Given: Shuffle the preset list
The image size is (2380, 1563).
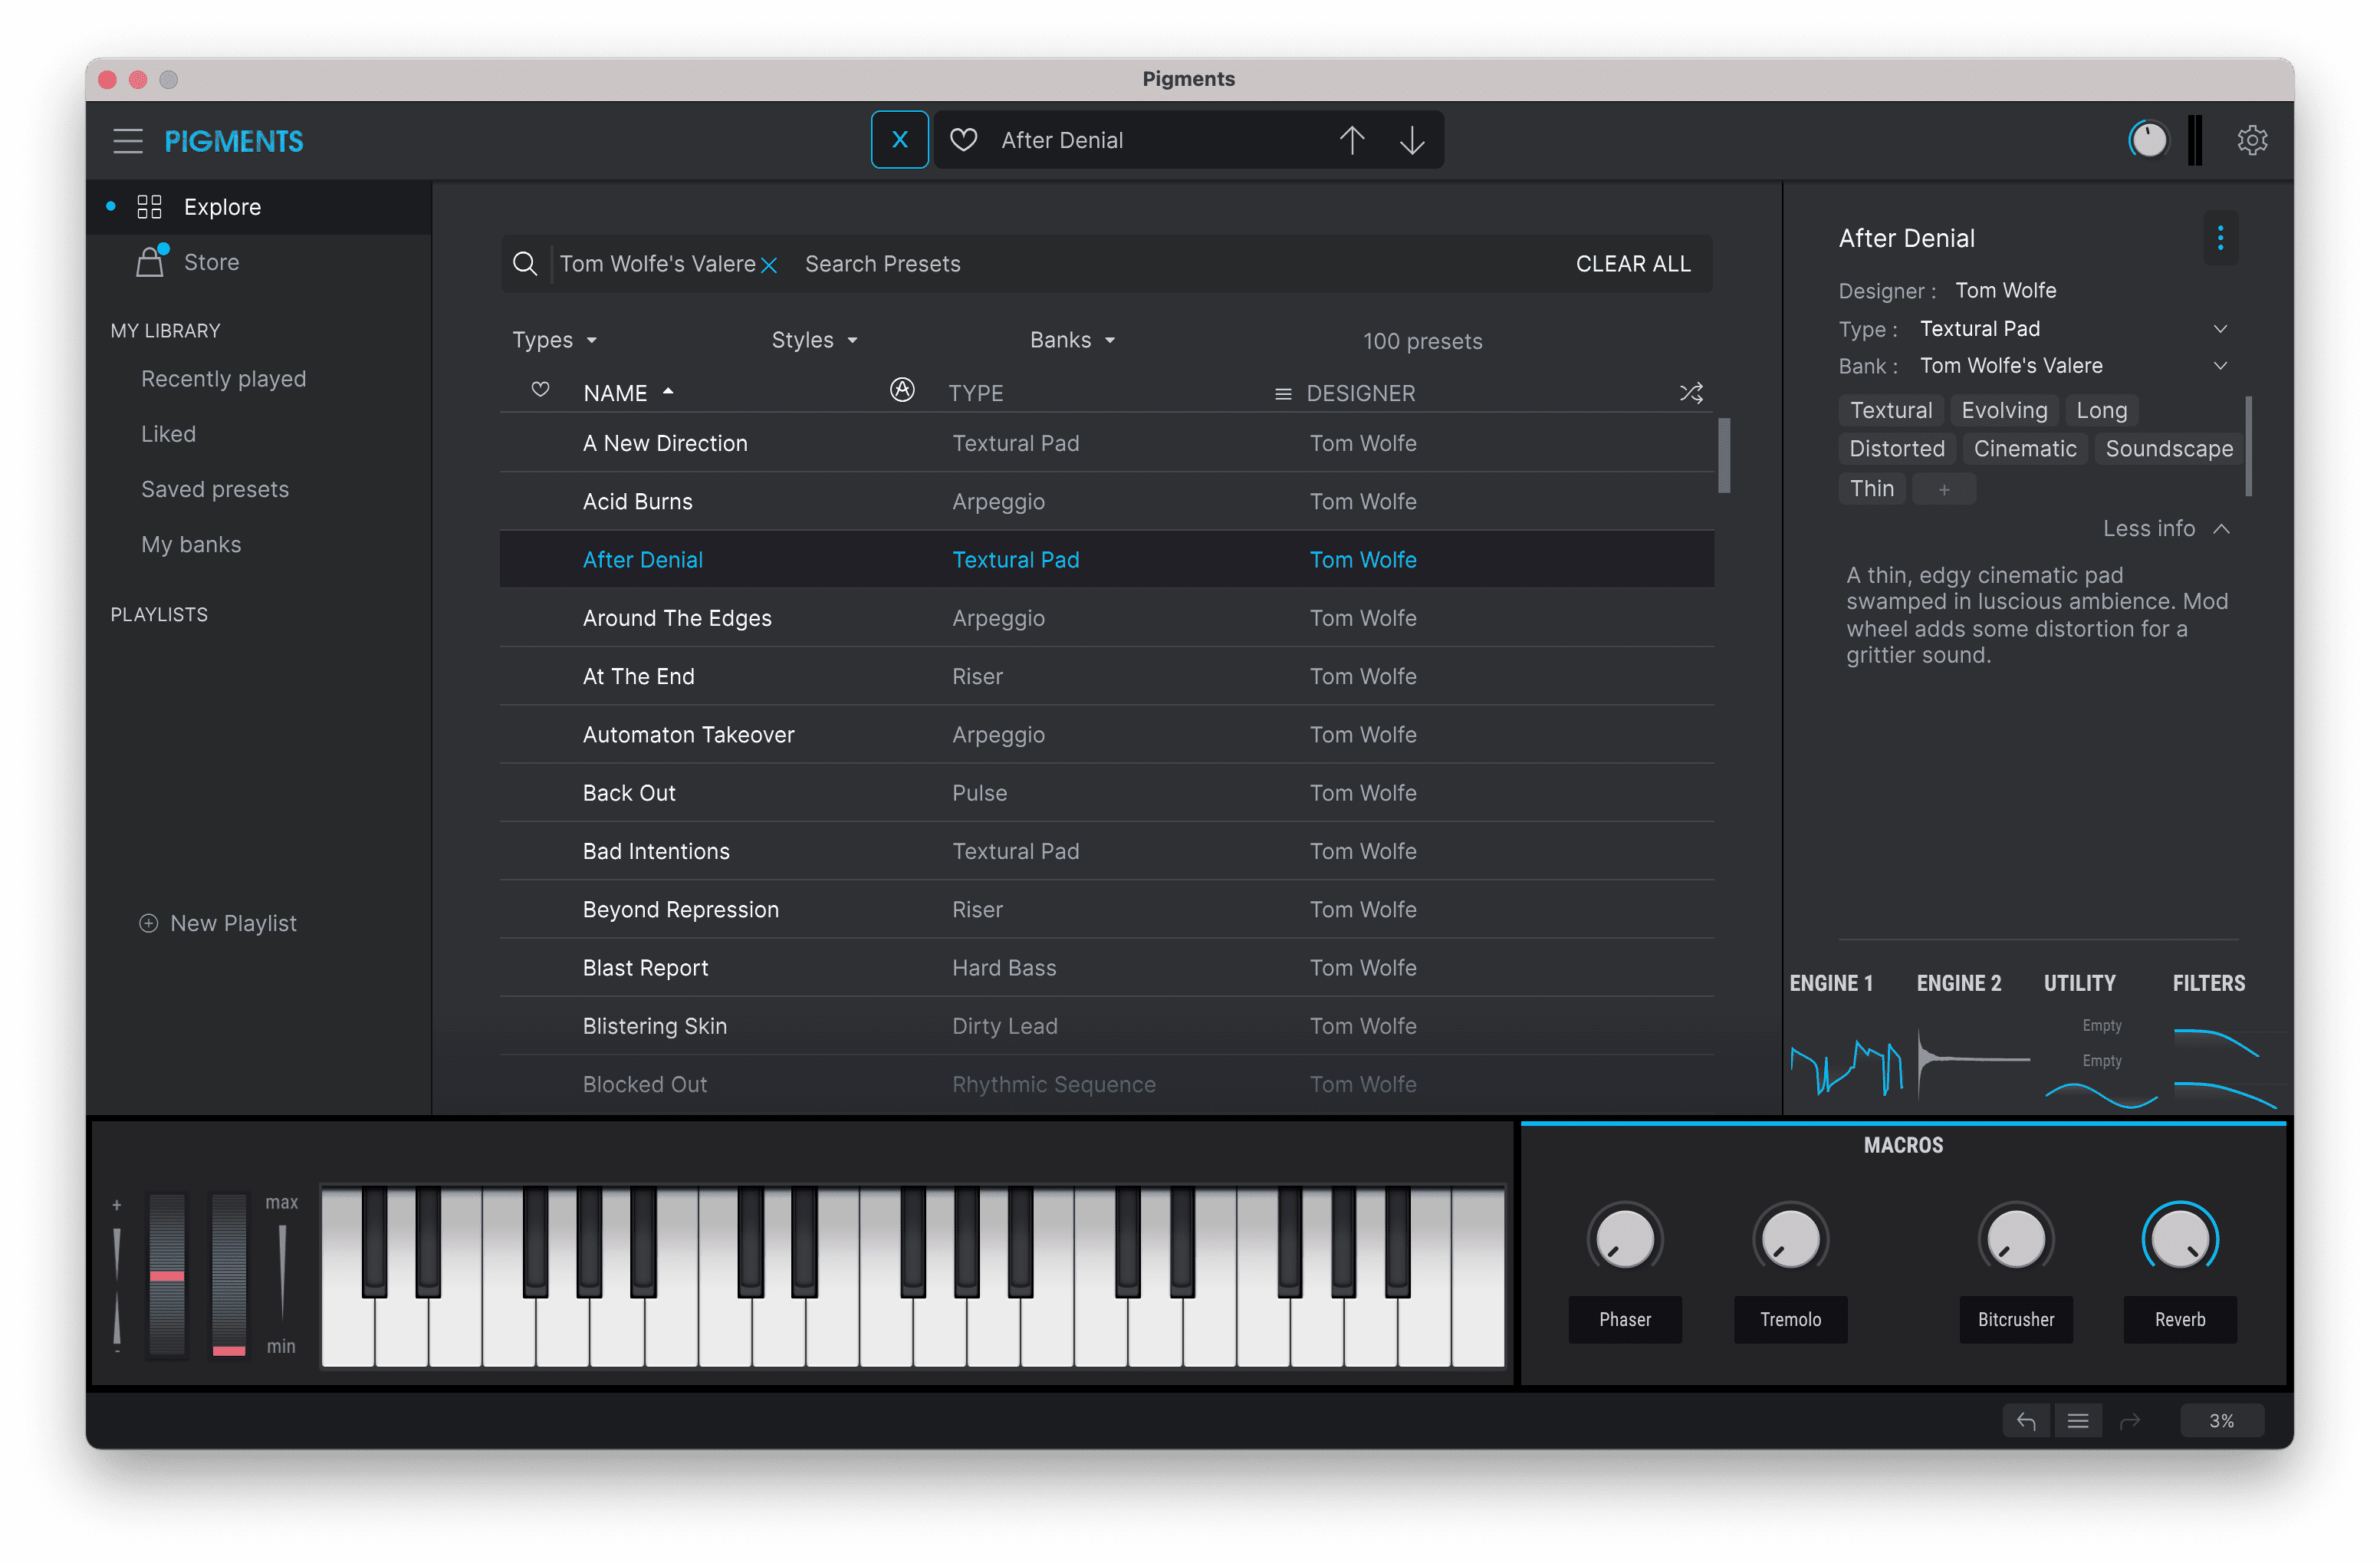Looking at the screenshot, I should click(x=1691, y=393).
